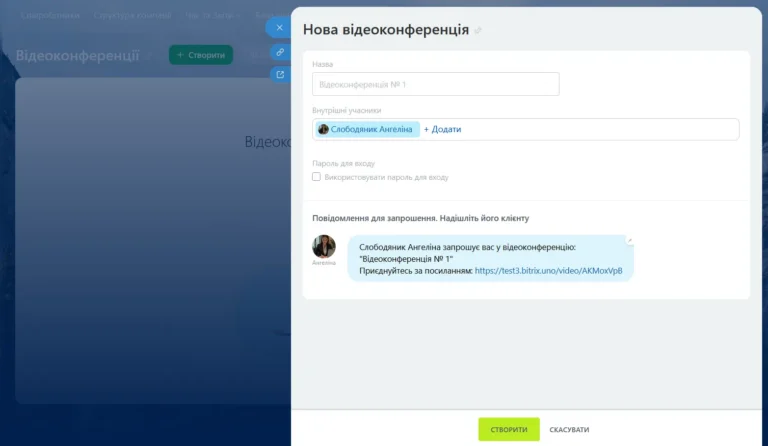Click '+ Створити' button on background page
Viewport: 768px width, 446px height.
[201, 55]
